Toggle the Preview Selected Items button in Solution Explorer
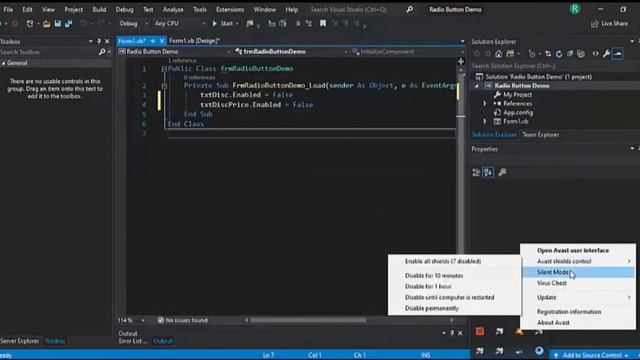This screenshot has height=360, width=640. [x=618, y=54]
